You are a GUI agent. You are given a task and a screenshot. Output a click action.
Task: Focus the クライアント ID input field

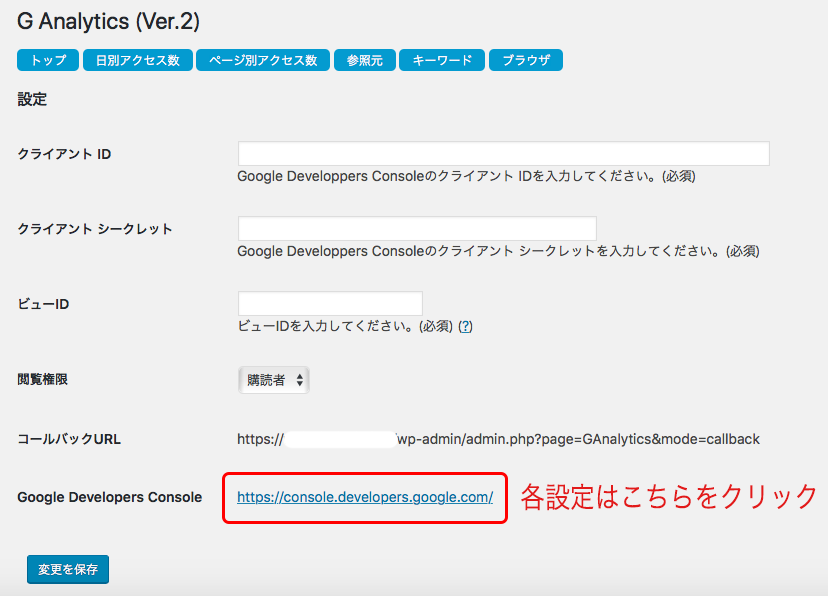tap(503, 153)
